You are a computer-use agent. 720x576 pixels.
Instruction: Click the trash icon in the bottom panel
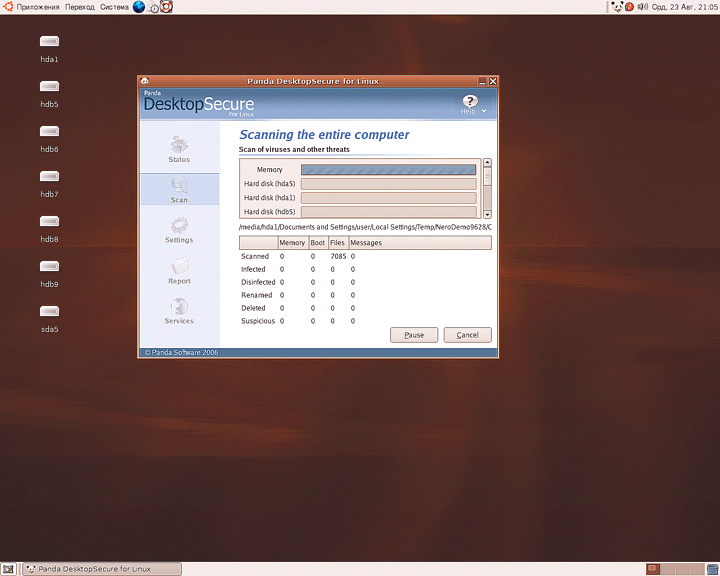click(x=713, y=570)
